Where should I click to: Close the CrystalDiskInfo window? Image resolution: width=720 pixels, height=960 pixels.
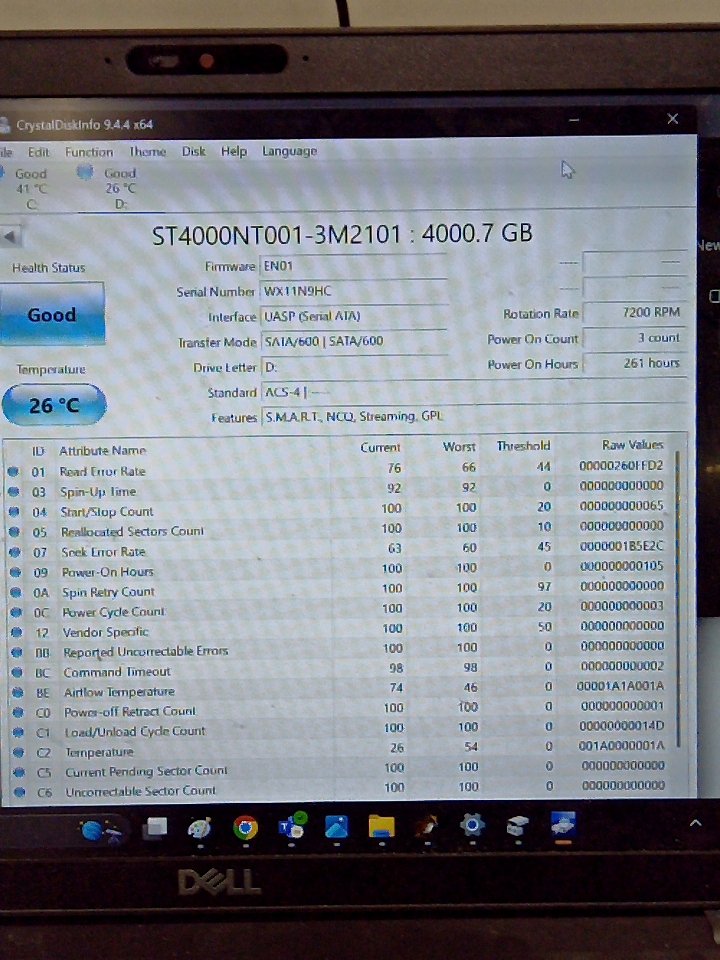672,119
